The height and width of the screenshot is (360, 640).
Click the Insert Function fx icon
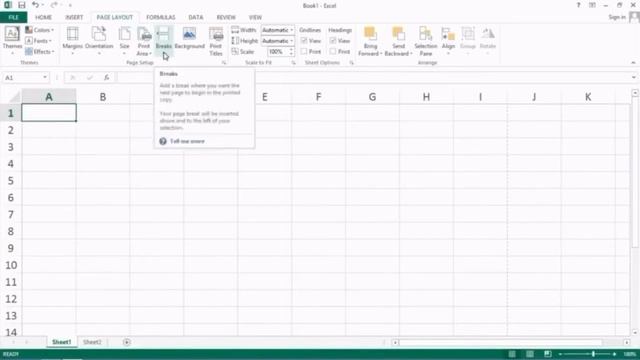pyautogui.click(x=107, y=77)
